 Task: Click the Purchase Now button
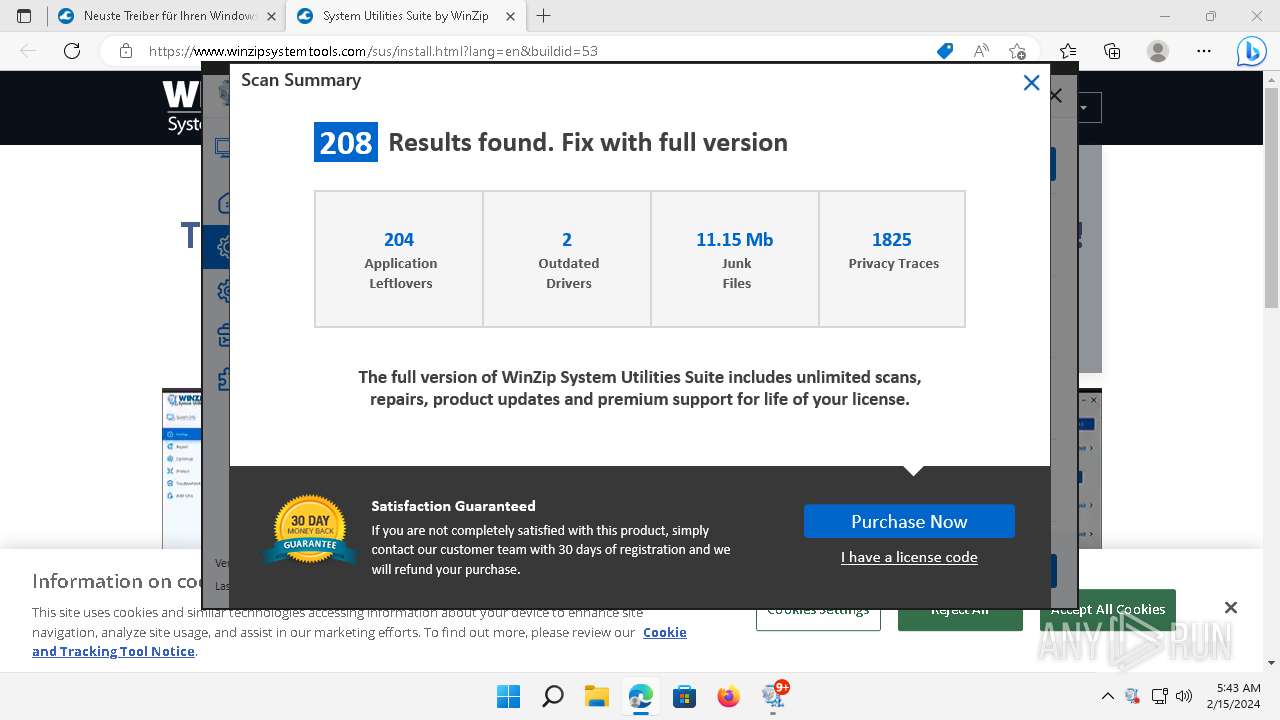(909, 521)
